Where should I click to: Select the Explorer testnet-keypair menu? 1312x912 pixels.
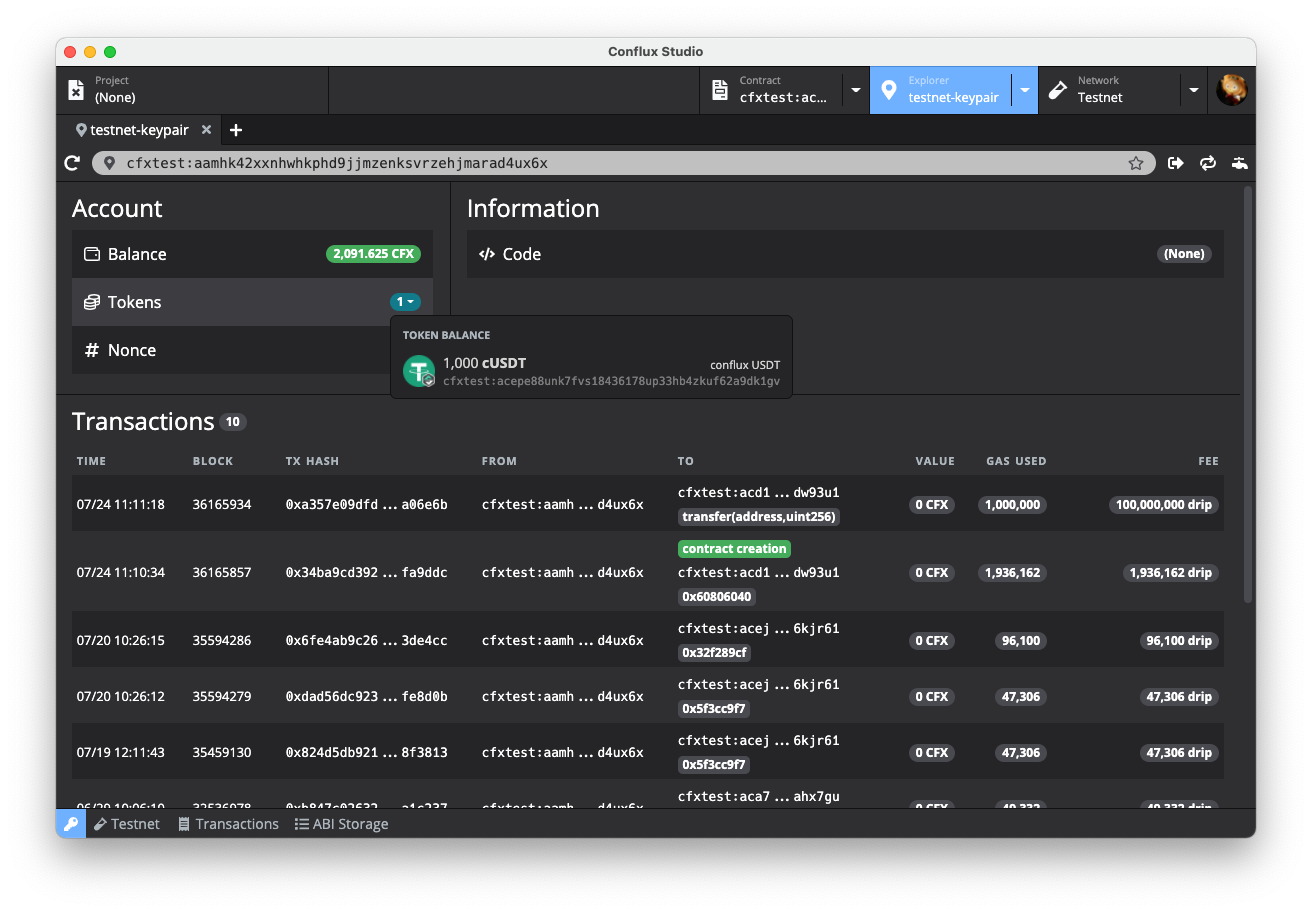tap(941, 90)
